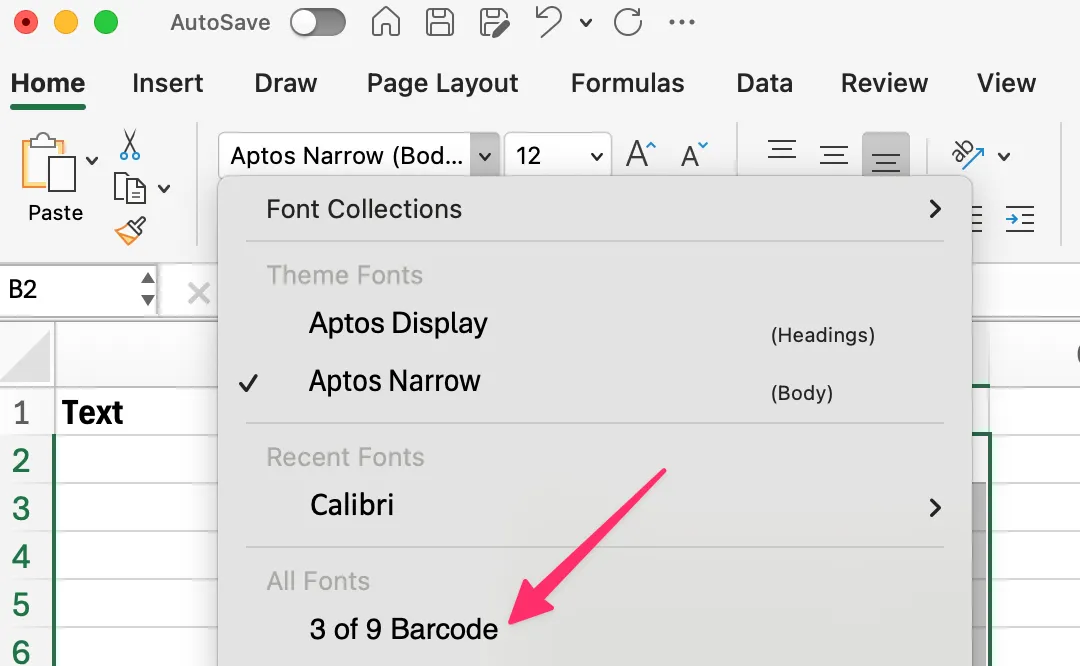Screen dimensions: 1080x666
Task: Click the Save icon in title bar
Action: (439, 21)
